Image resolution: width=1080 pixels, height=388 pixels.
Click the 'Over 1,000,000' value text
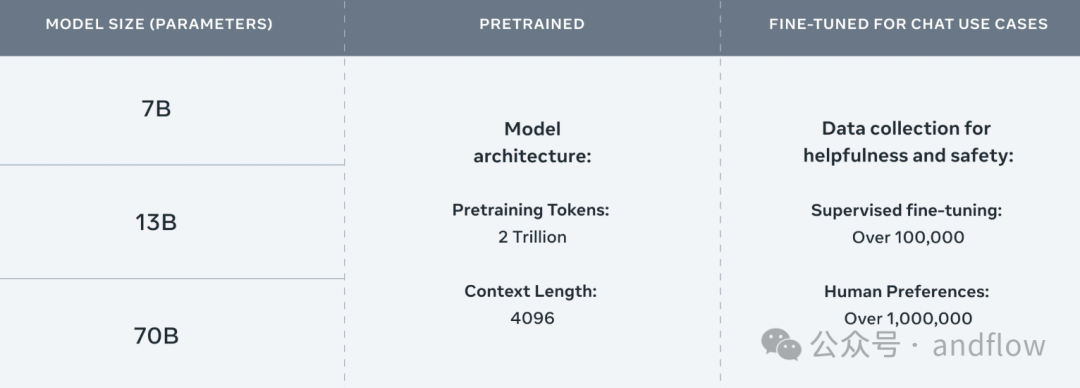pyautogui.click(x=908, y=318)
